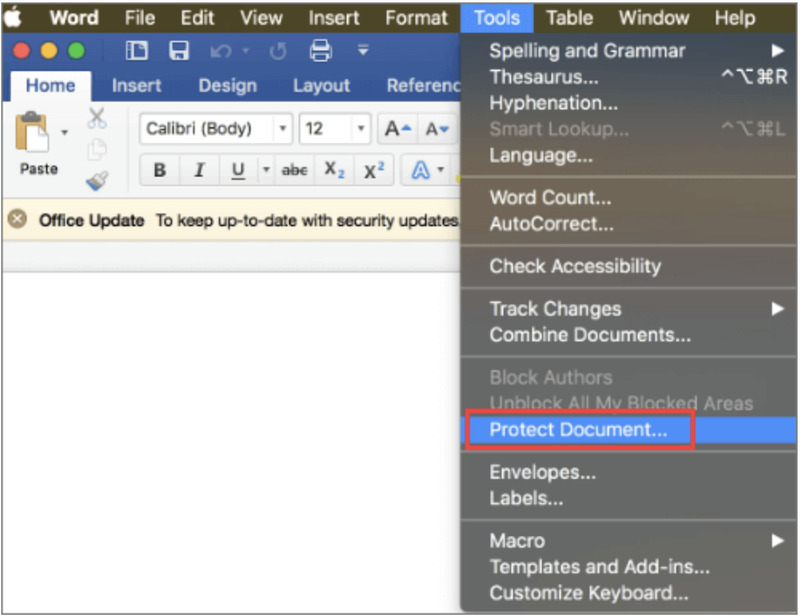The image size is (800, 616).
Task: Choose Word Count from the Tools menu
Action: click(550, 198)
